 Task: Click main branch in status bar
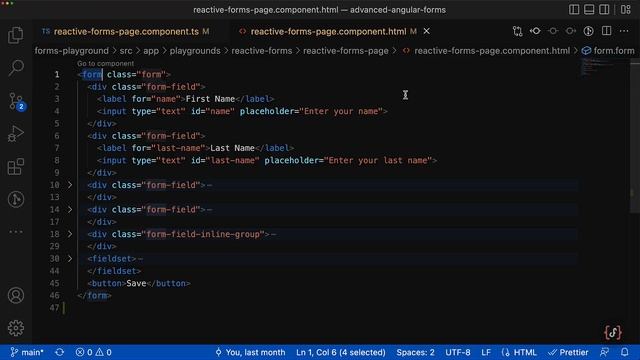point(27,352)
